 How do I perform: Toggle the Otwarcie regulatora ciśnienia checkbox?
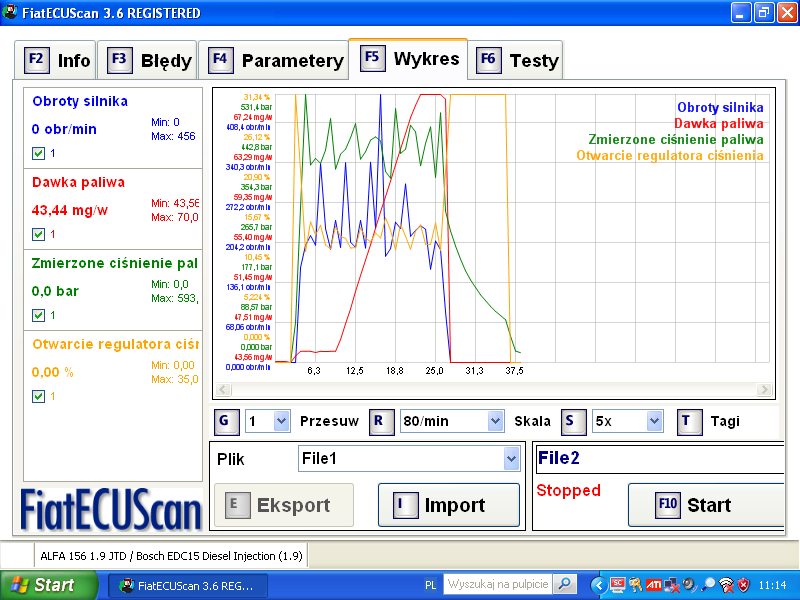[38, 396]
